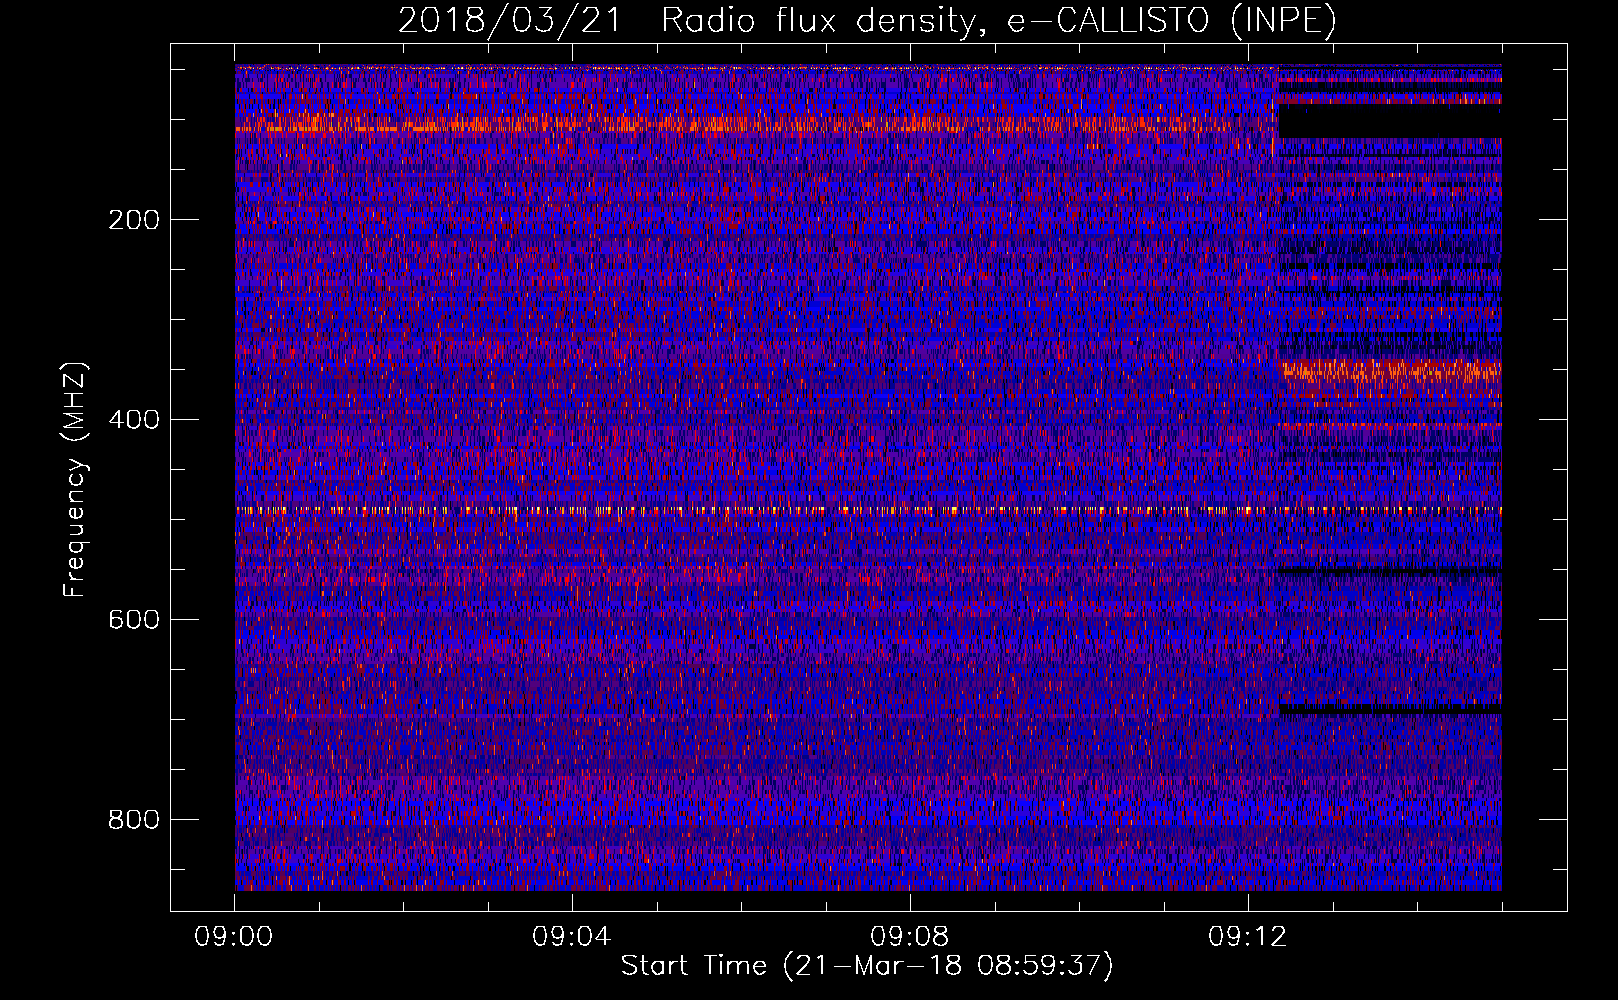Viewport: 1618px width, 1000px height.
Task: Click the 400 frequency tick label
Action: [x=134, y=420]
